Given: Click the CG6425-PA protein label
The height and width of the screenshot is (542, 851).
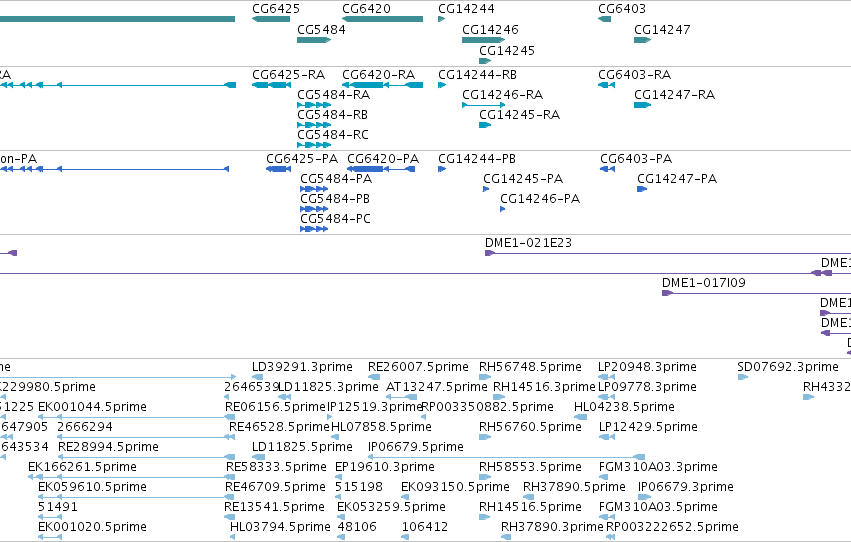Looking at the screenshot, I should [302, 159].
